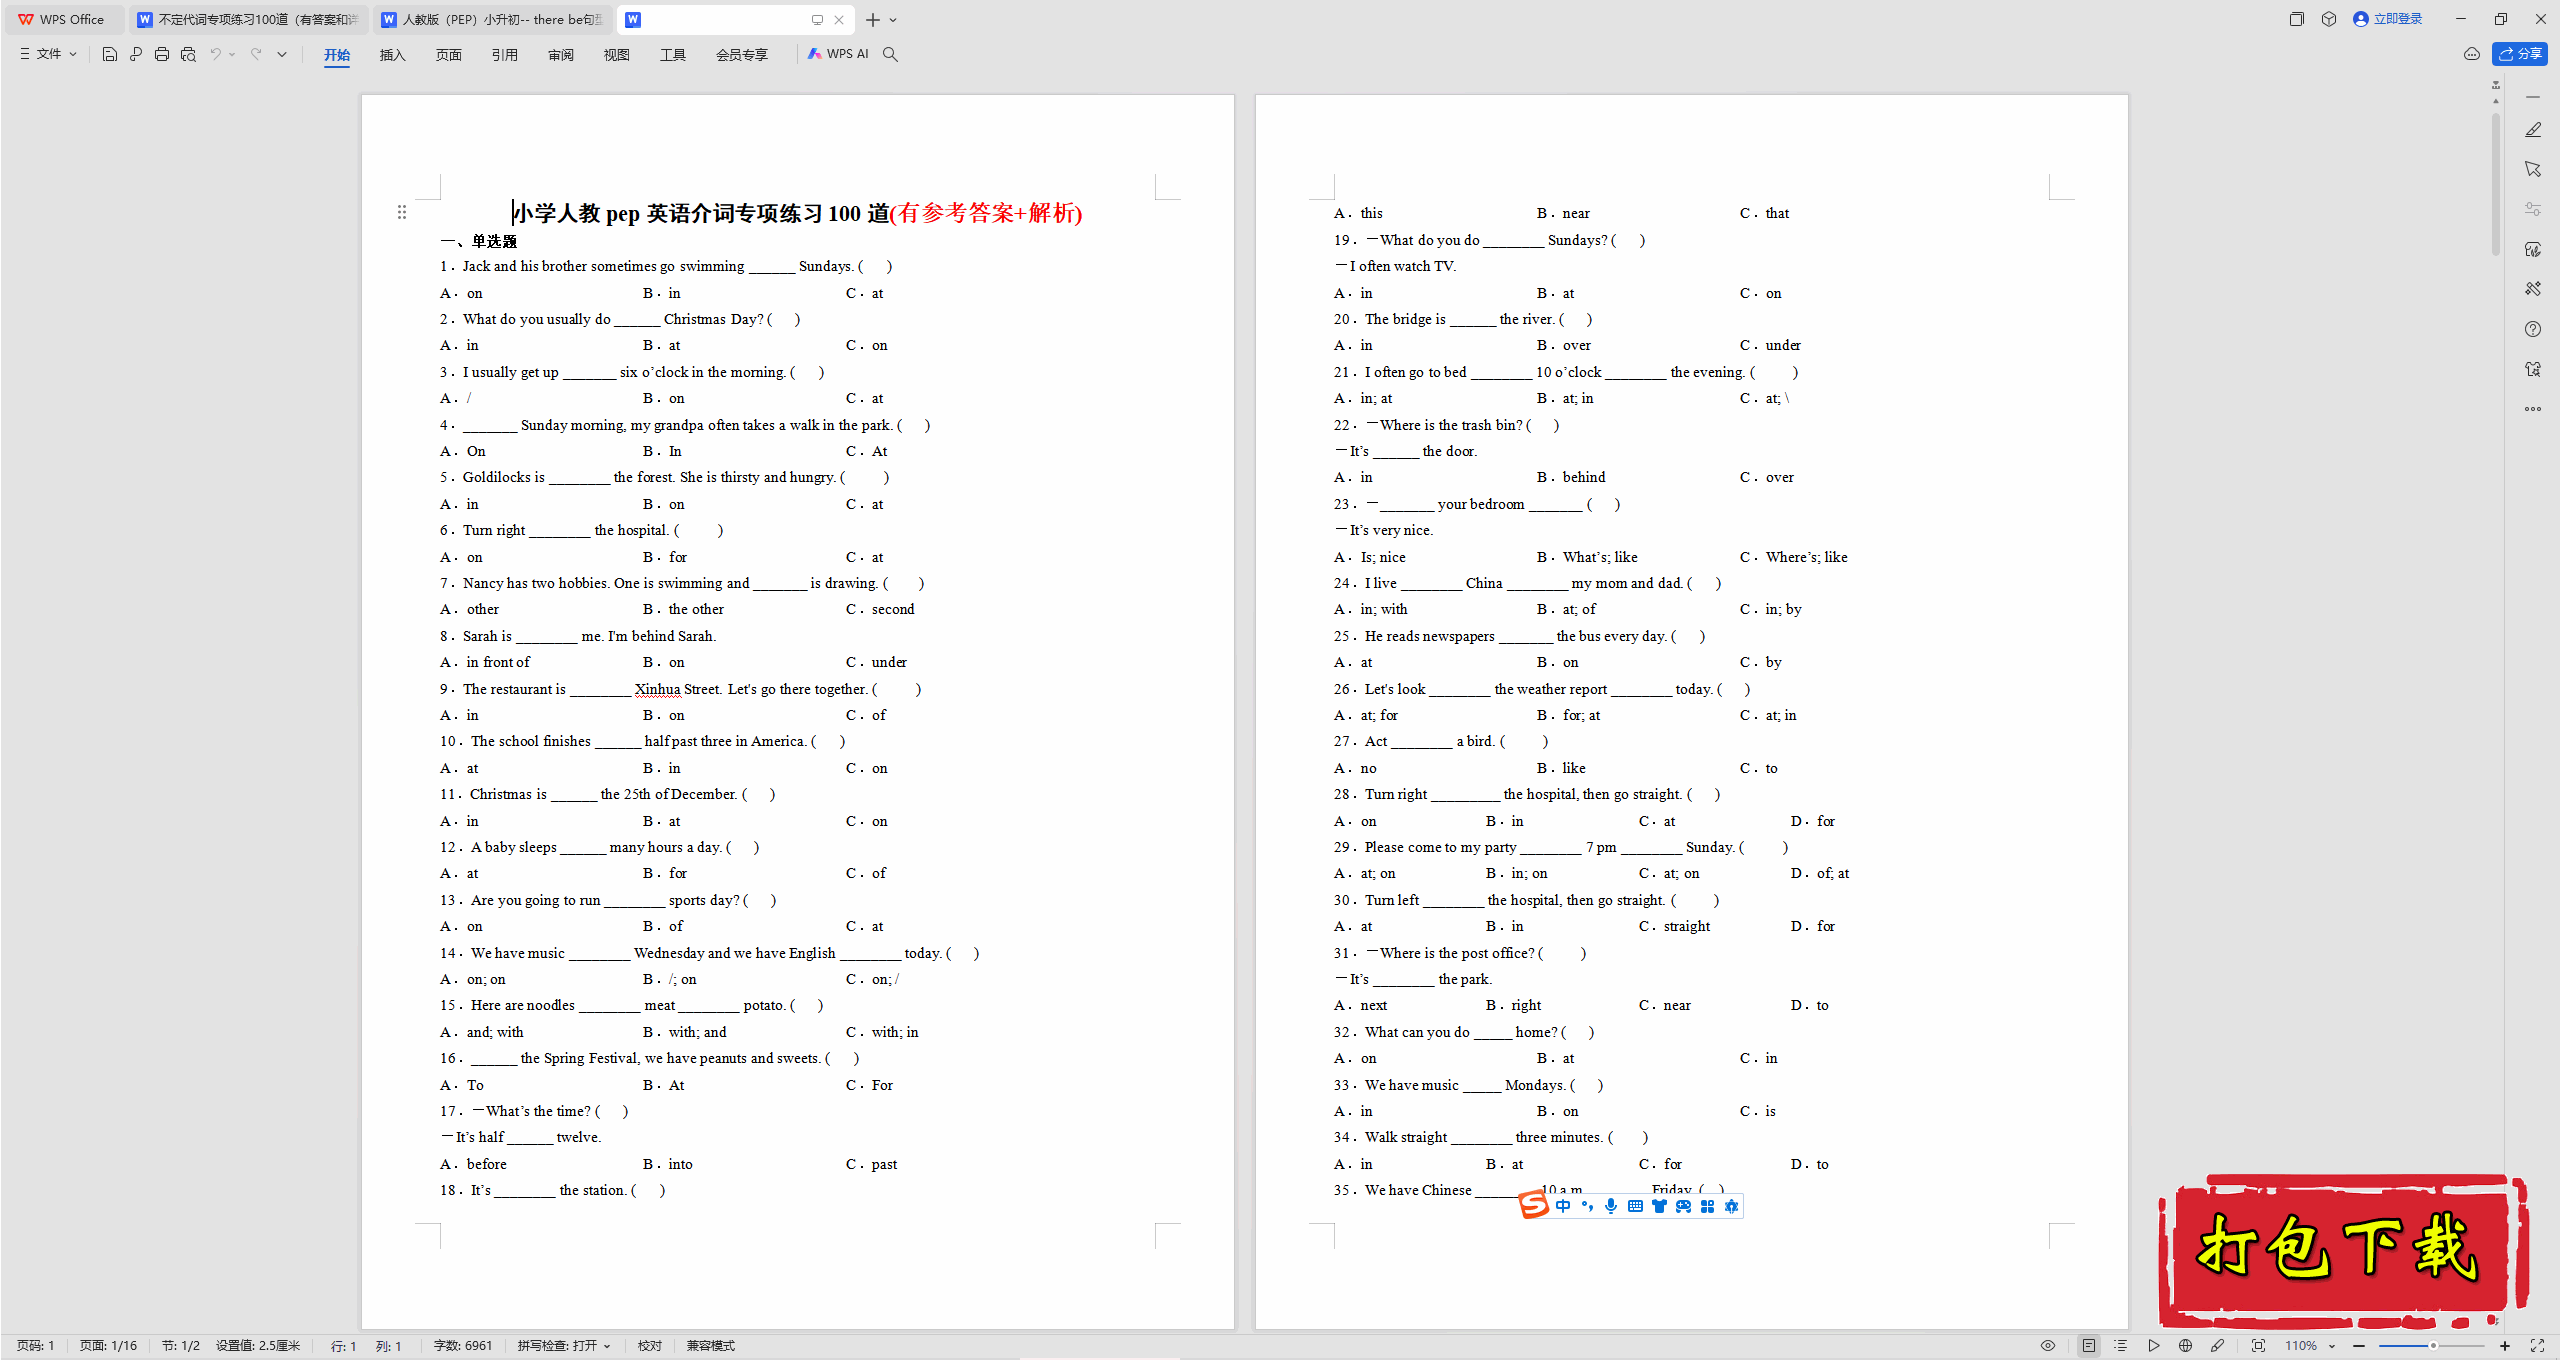This screenshot has height=1360, width=2560.
Task: Click zoom out minus button
Action: tap(2359, 1346)
